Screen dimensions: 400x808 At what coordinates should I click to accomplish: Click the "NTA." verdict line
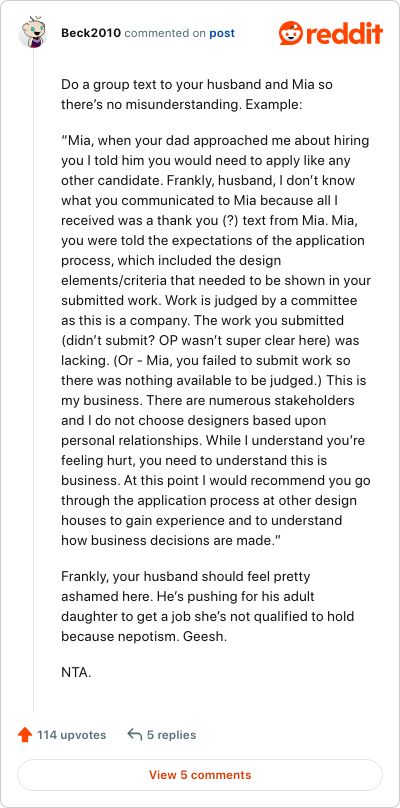point(76,672)
